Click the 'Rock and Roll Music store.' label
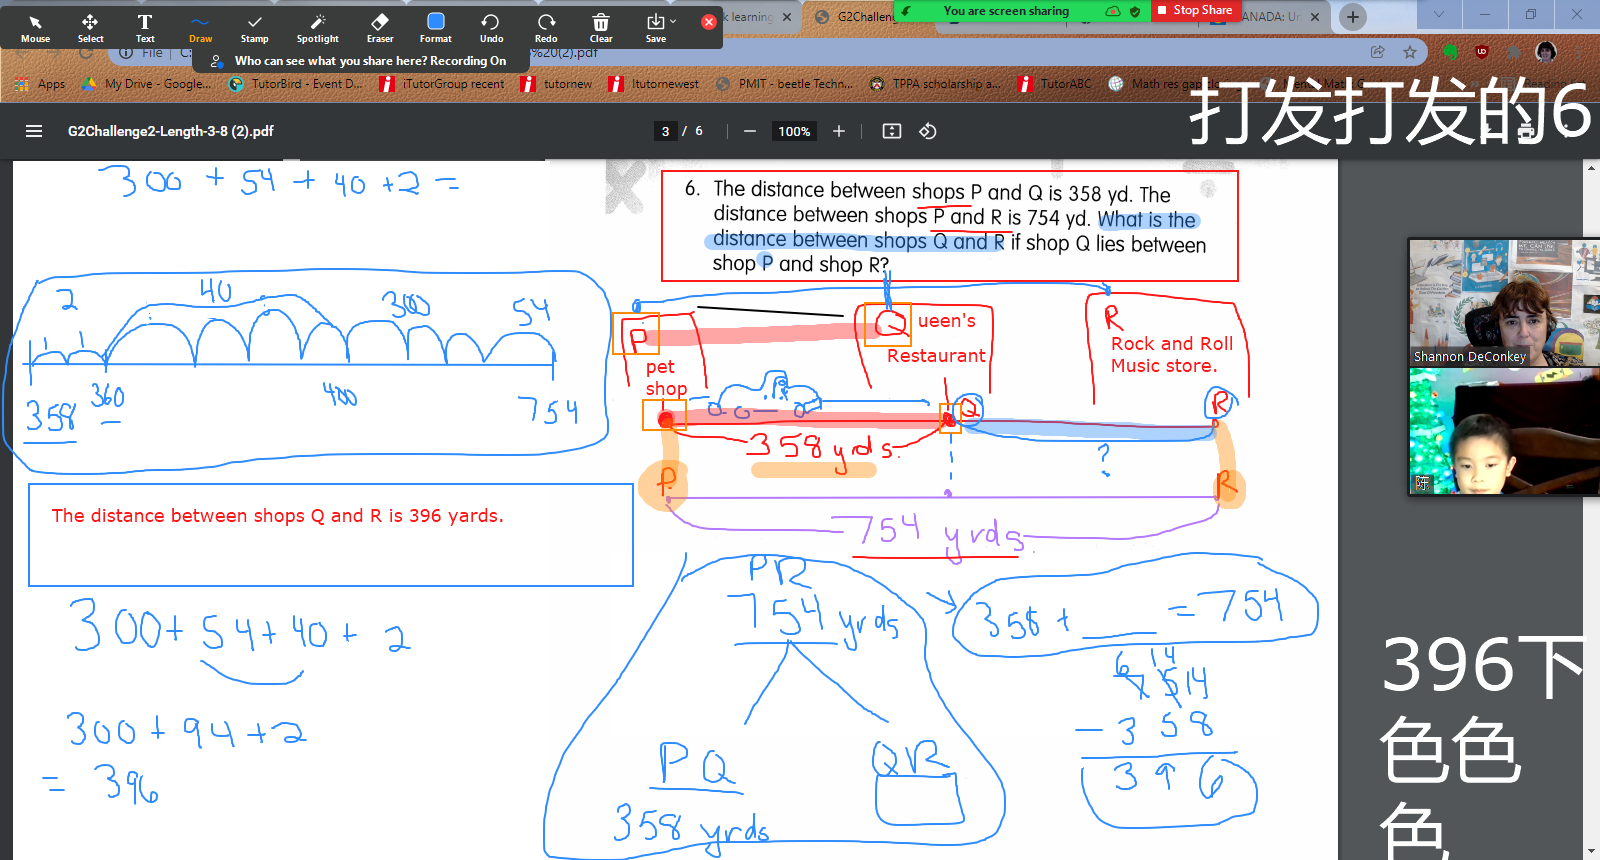Viewport: 1600px width, 860px height. 1171,355
